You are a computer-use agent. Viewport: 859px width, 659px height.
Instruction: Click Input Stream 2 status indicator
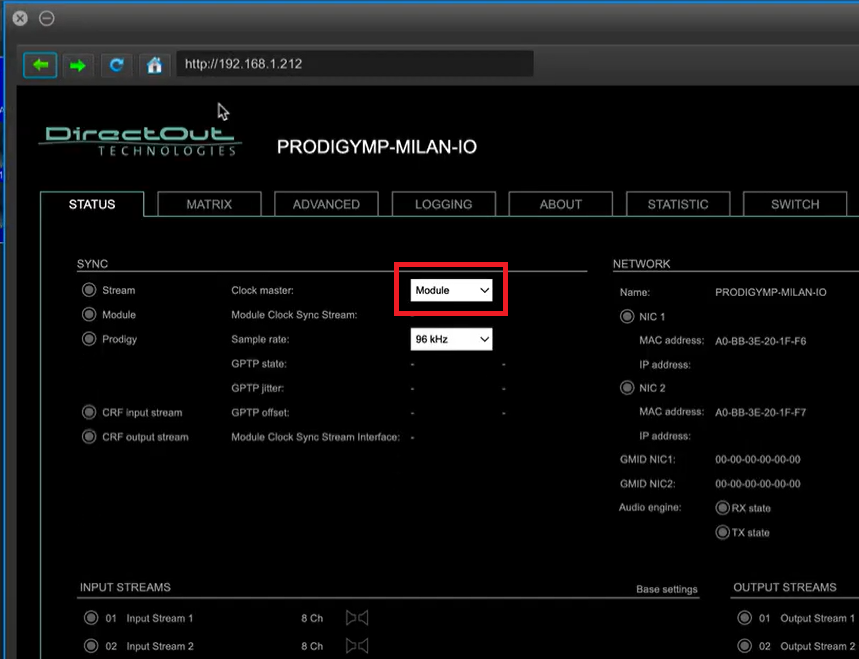(91, 646)
